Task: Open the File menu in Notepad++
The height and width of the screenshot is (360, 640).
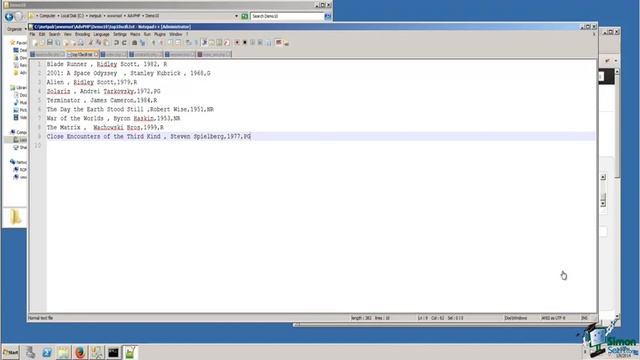Action: 32,34
